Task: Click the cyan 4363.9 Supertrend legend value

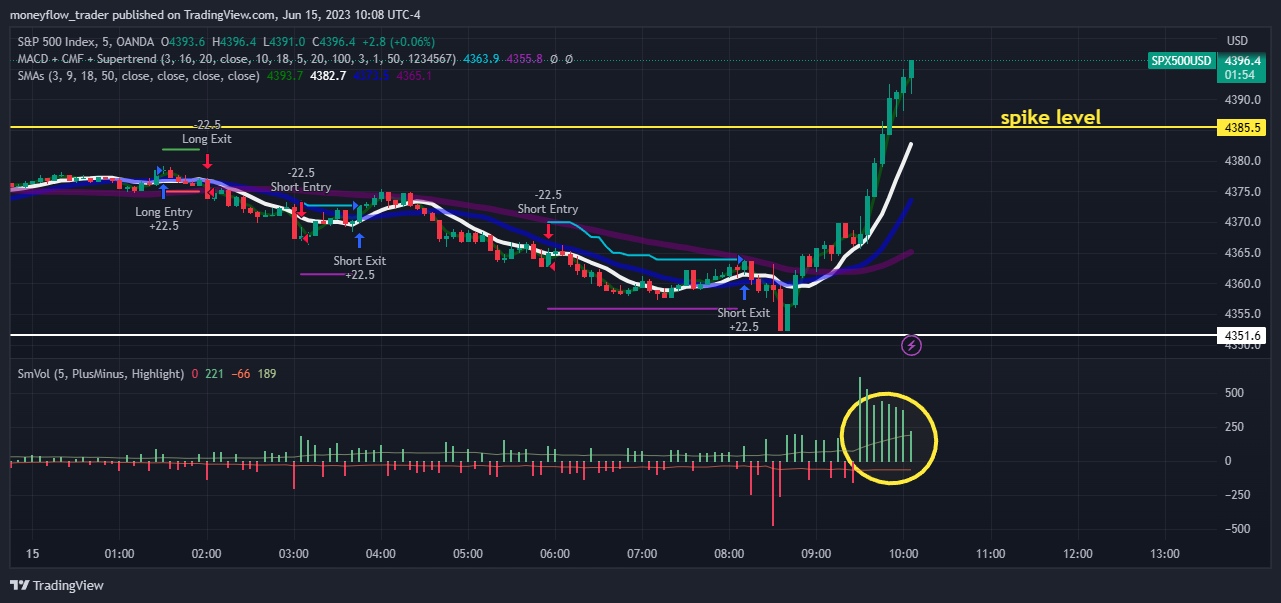Action: click(481, 59)
